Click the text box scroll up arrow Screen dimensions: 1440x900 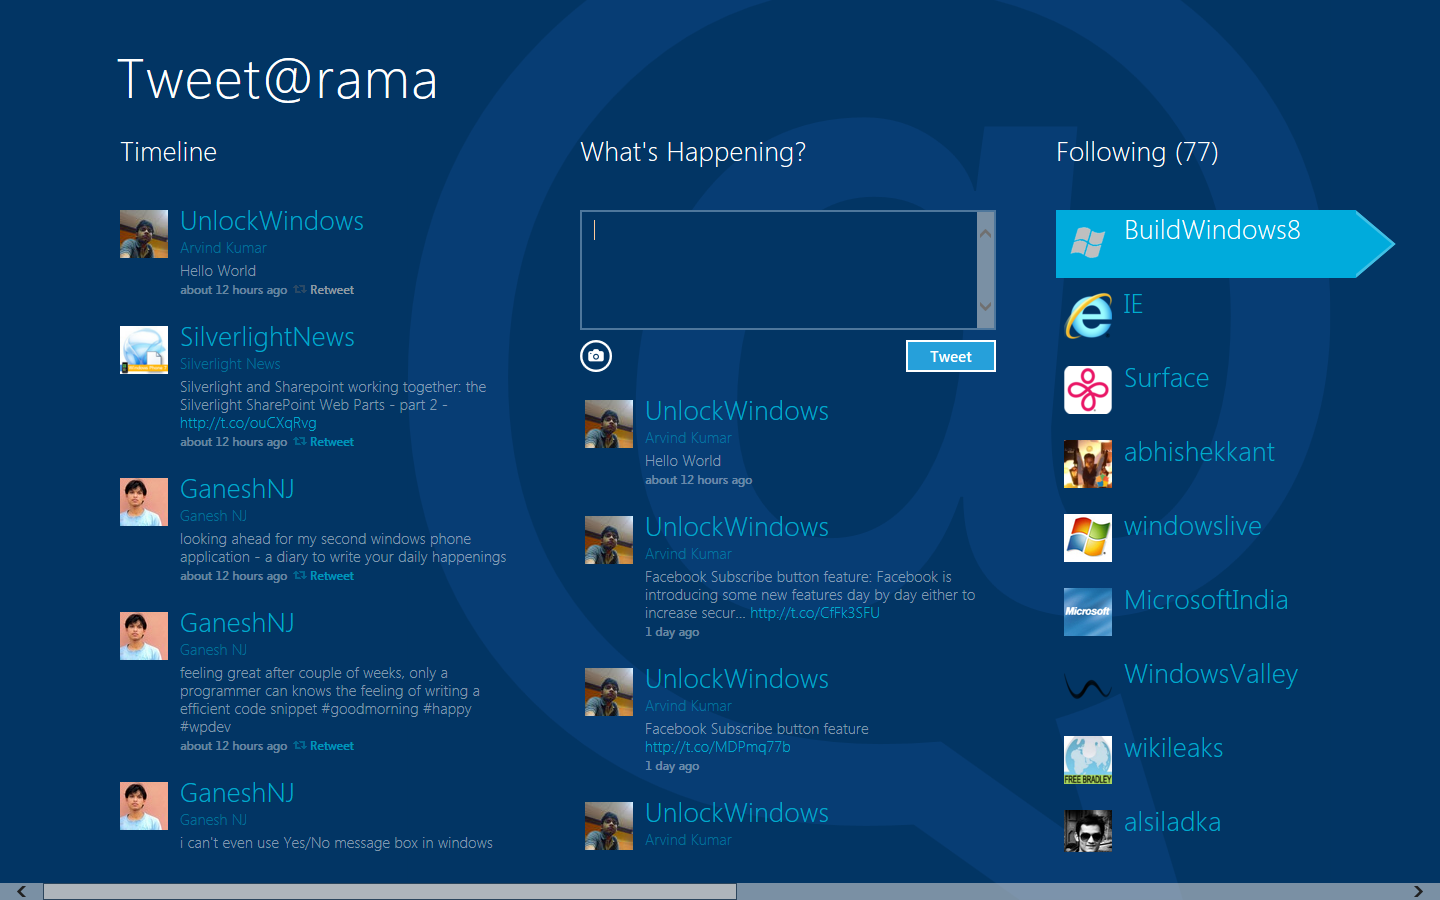point(986,233)
